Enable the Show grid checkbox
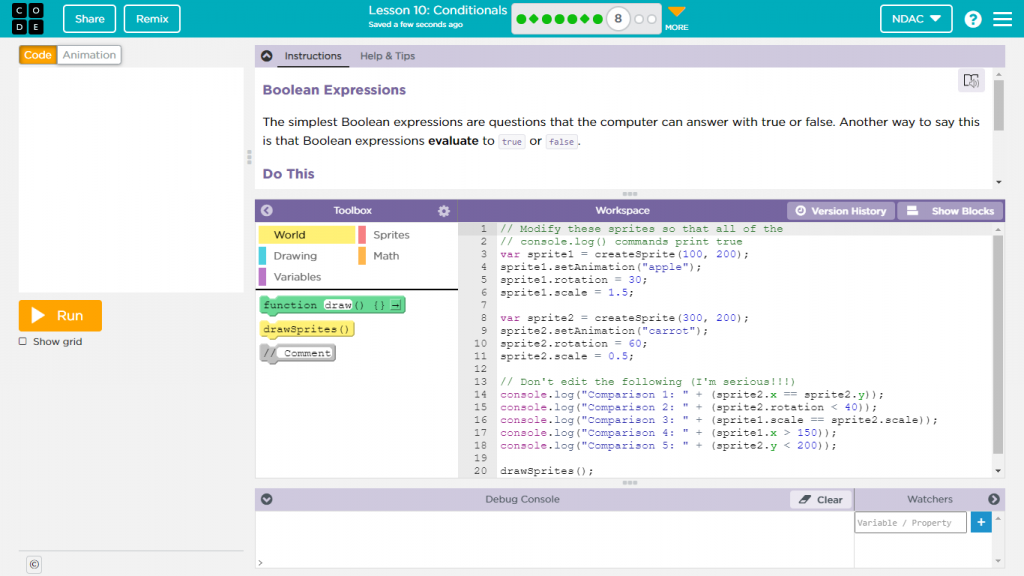The height and width of the screenshot is (576, 1024). pyautogui.click(x=23, y=342)
